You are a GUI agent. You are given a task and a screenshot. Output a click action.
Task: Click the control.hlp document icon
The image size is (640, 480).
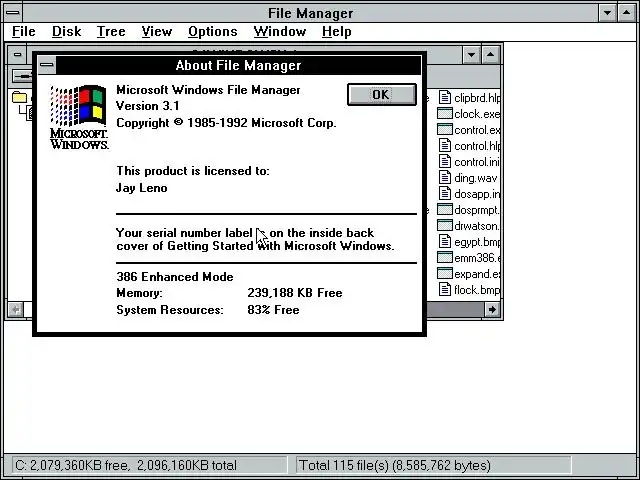[x=444, y=146]
